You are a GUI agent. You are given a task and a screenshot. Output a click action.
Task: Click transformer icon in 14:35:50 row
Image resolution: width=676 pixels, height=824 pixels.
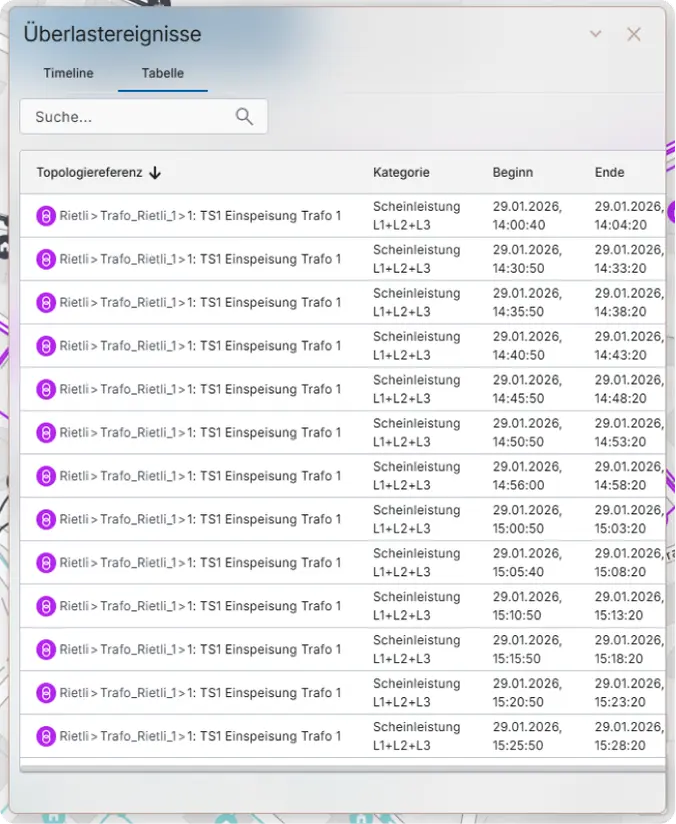click(46, 303)
